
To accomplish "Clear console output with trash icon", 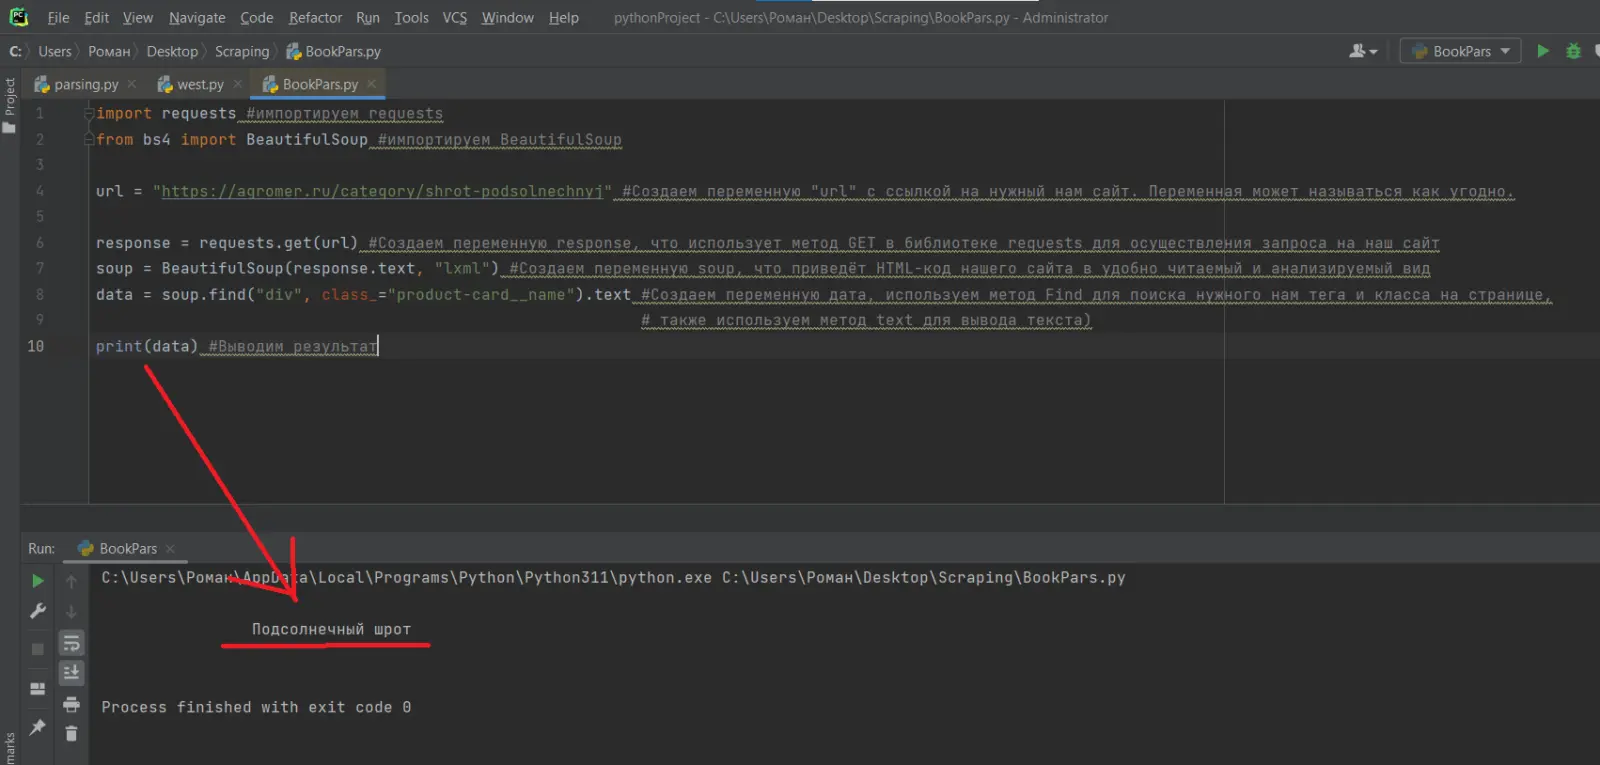I will [71, 734].
